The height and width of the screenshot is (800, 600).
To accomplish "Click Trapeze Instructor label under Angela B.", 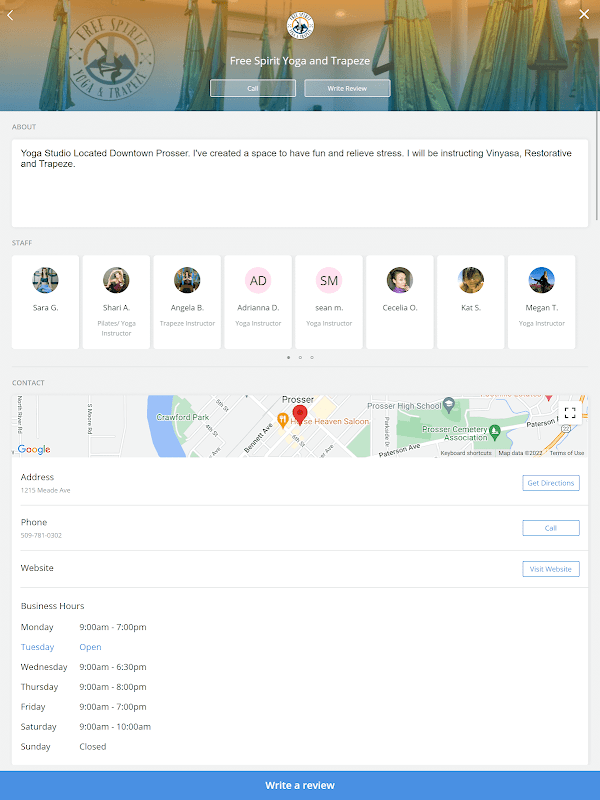I will tap(187, 323).
